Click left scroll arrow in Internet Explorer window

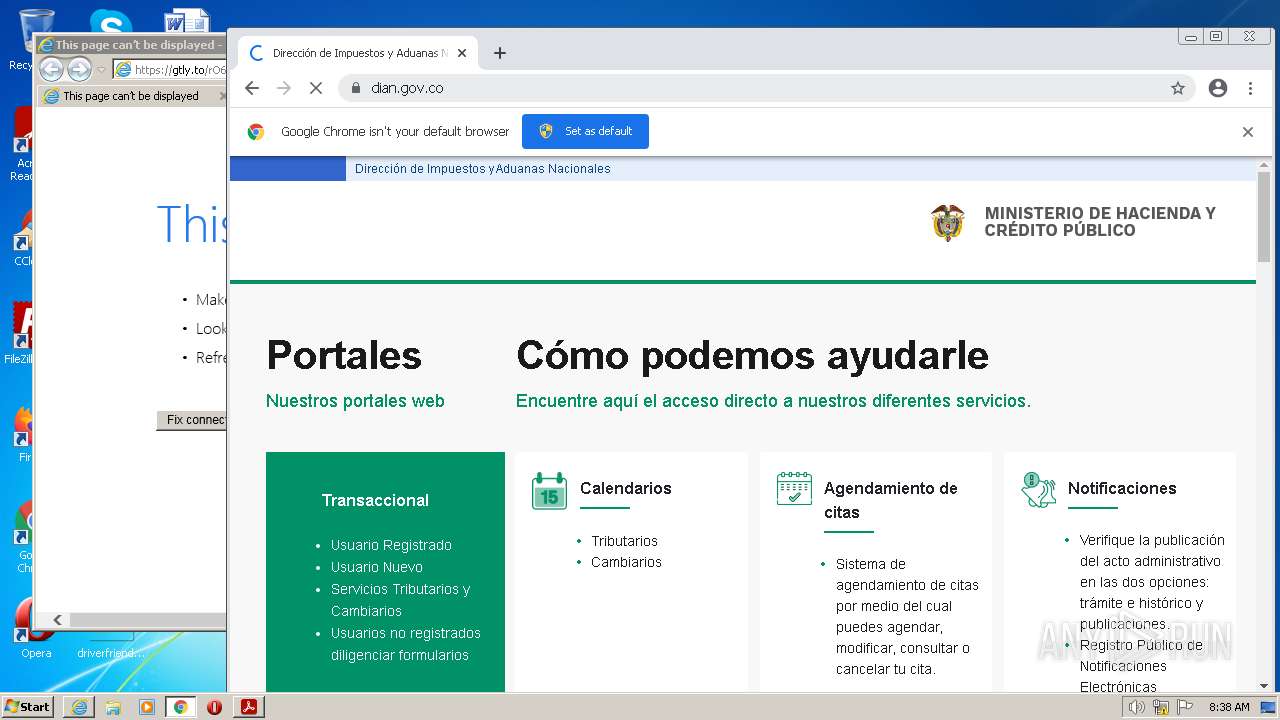pyautogui.click(x=57, y=620)
